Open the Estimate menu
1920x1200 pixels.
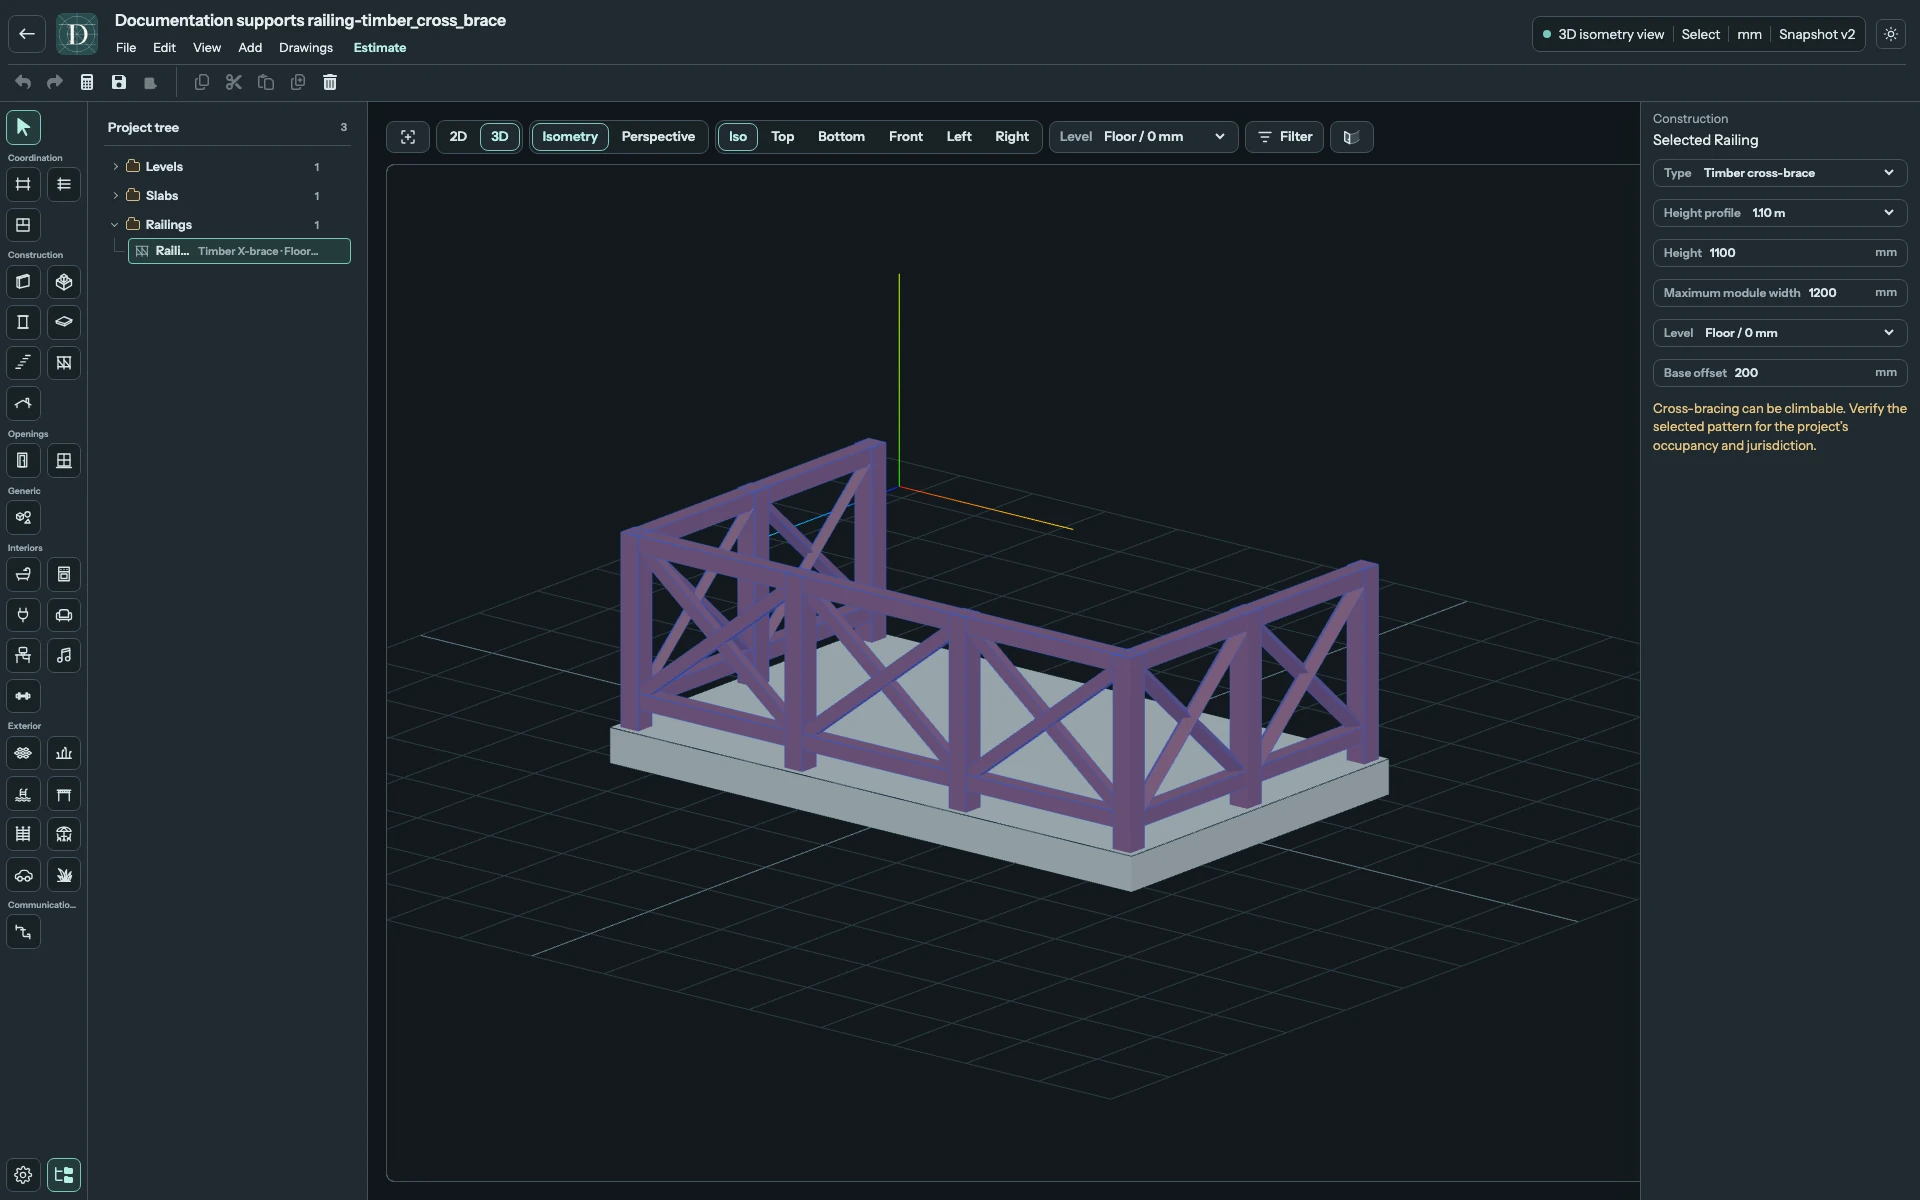tap(380, 48)
